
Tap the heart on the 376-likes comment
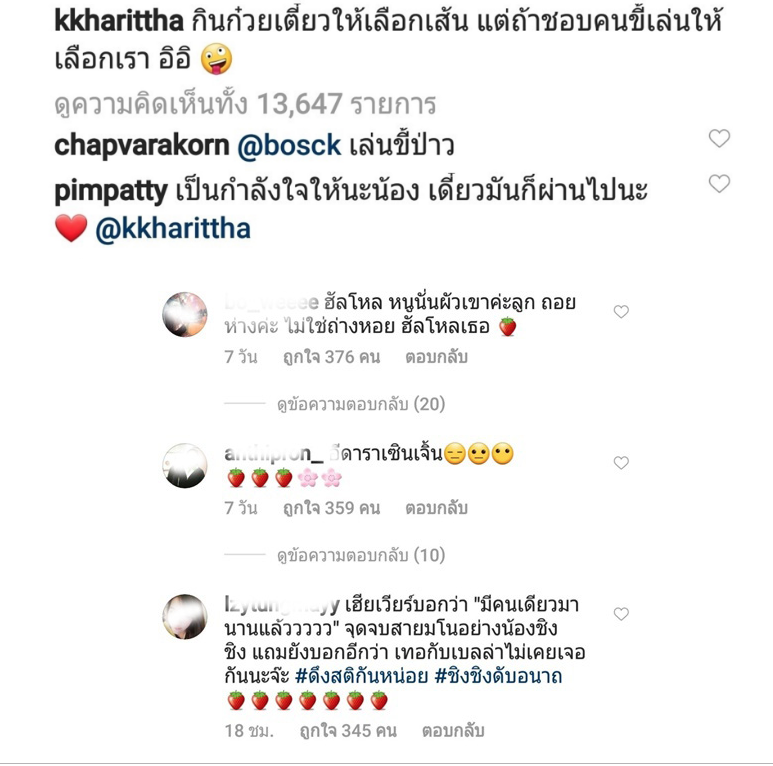click(621, 312)
